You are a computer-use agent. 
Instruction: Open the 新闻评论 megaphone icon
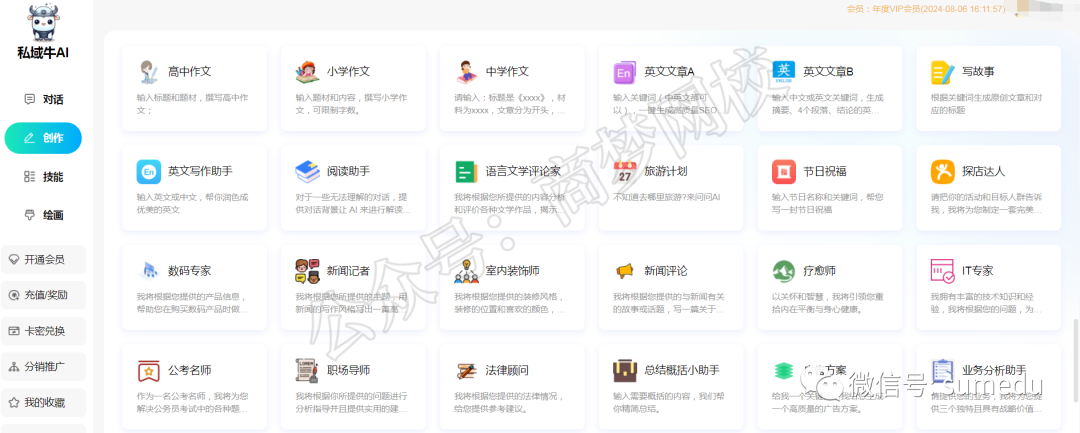click(625, 271)
